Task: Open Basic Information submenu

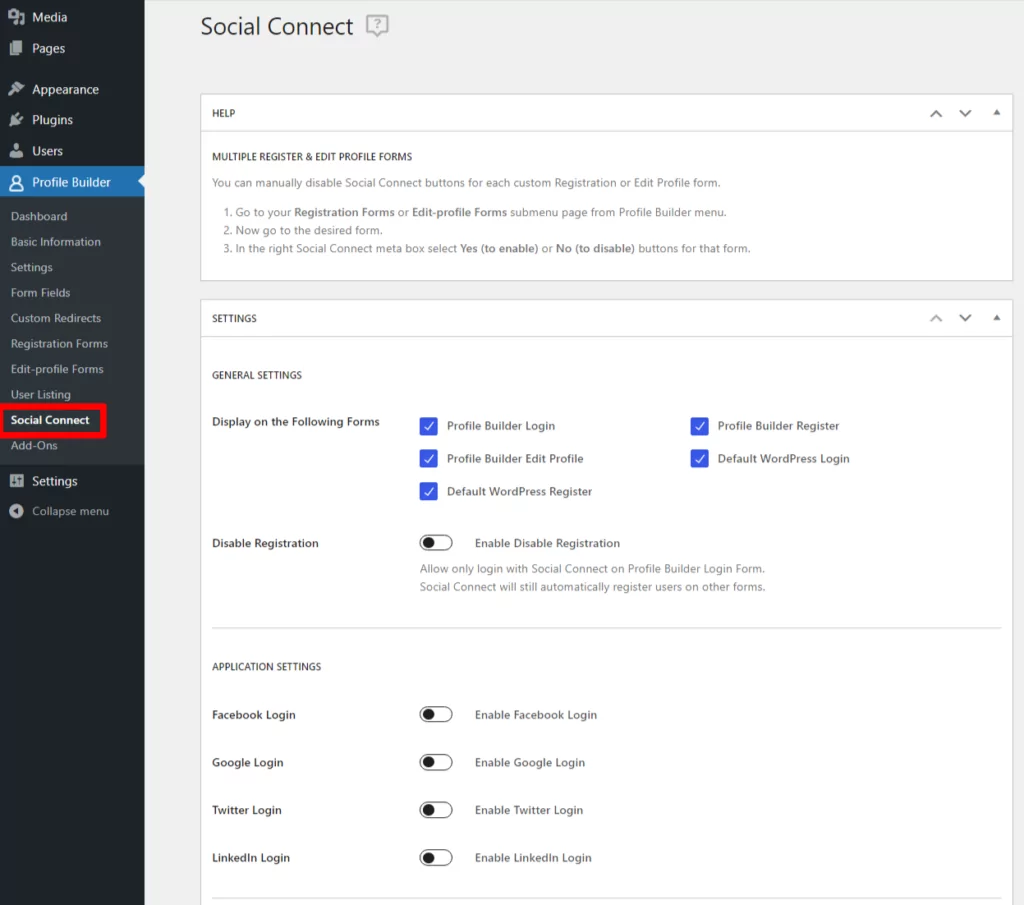Action: click(56, 242)
